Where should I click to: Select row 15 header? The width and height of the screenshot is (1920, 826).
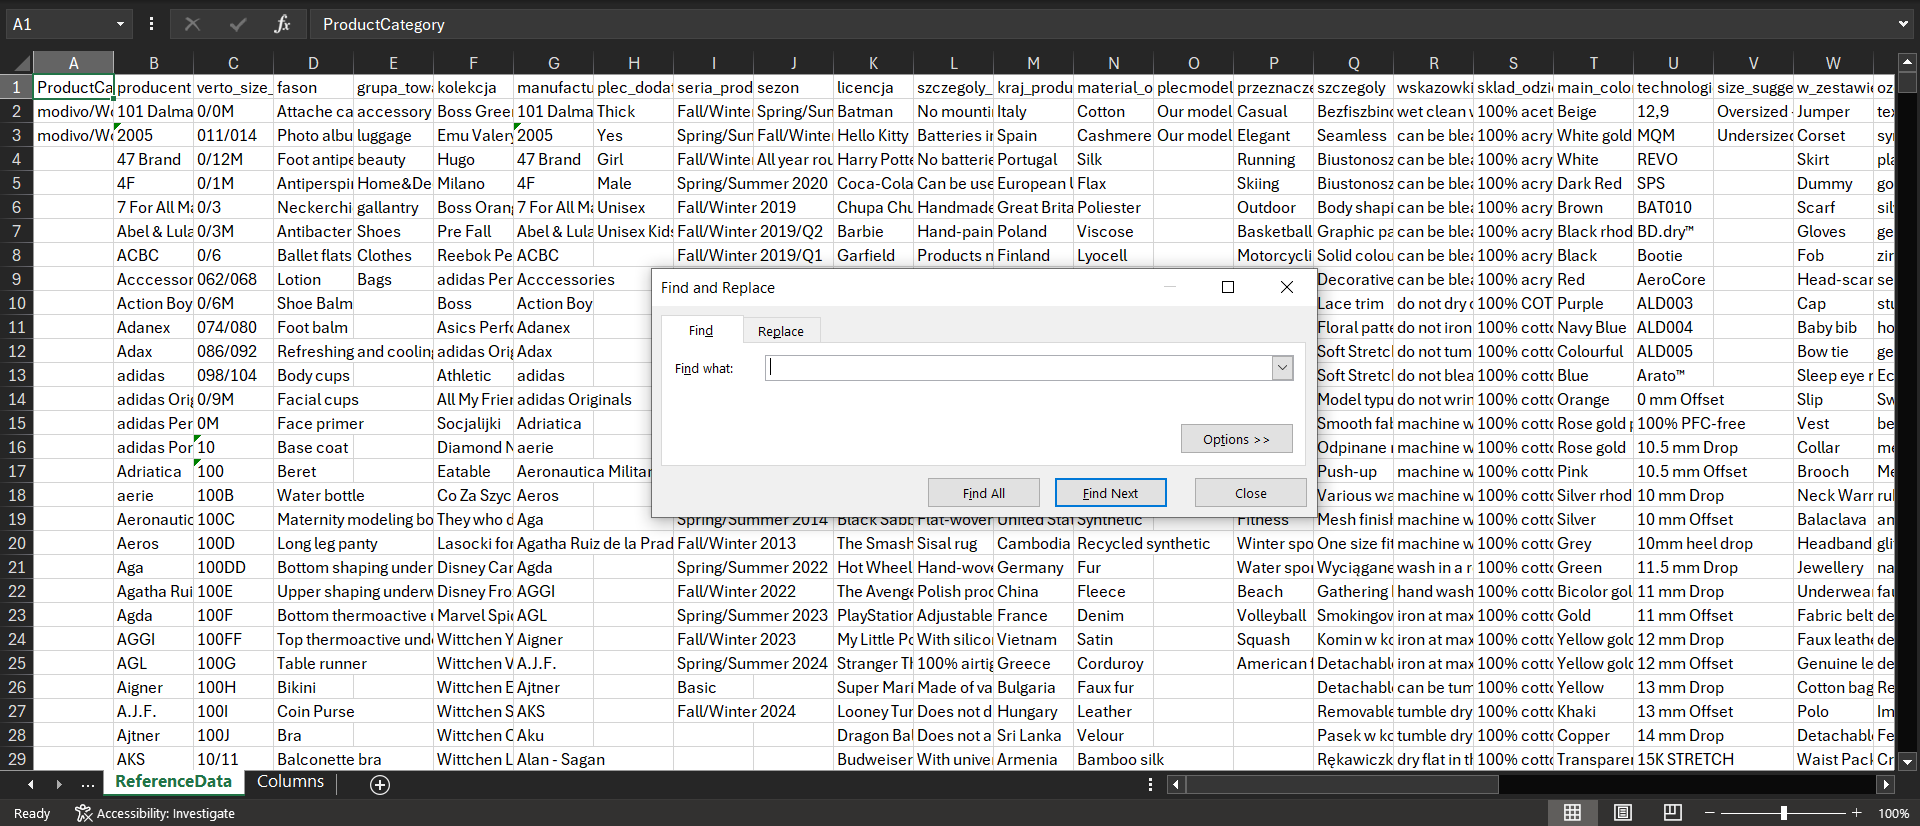(17, 423)
